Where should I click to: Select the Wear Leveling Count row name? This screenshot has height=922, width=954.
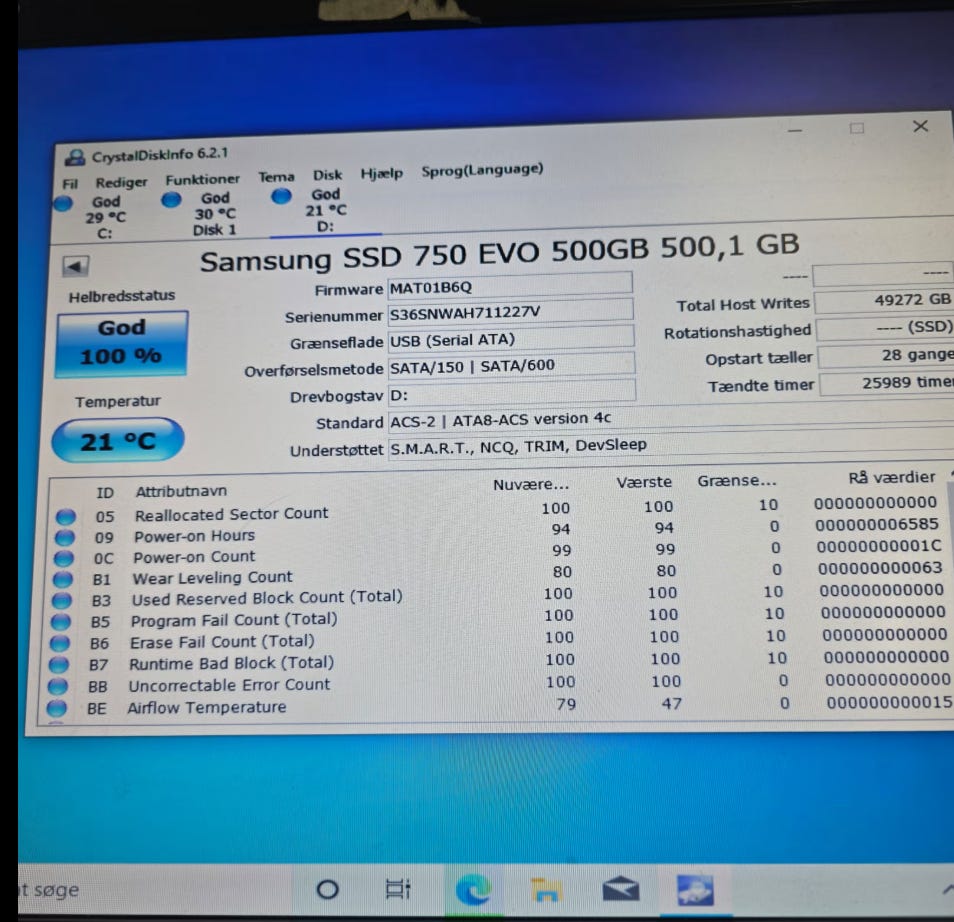coord(212,578)
